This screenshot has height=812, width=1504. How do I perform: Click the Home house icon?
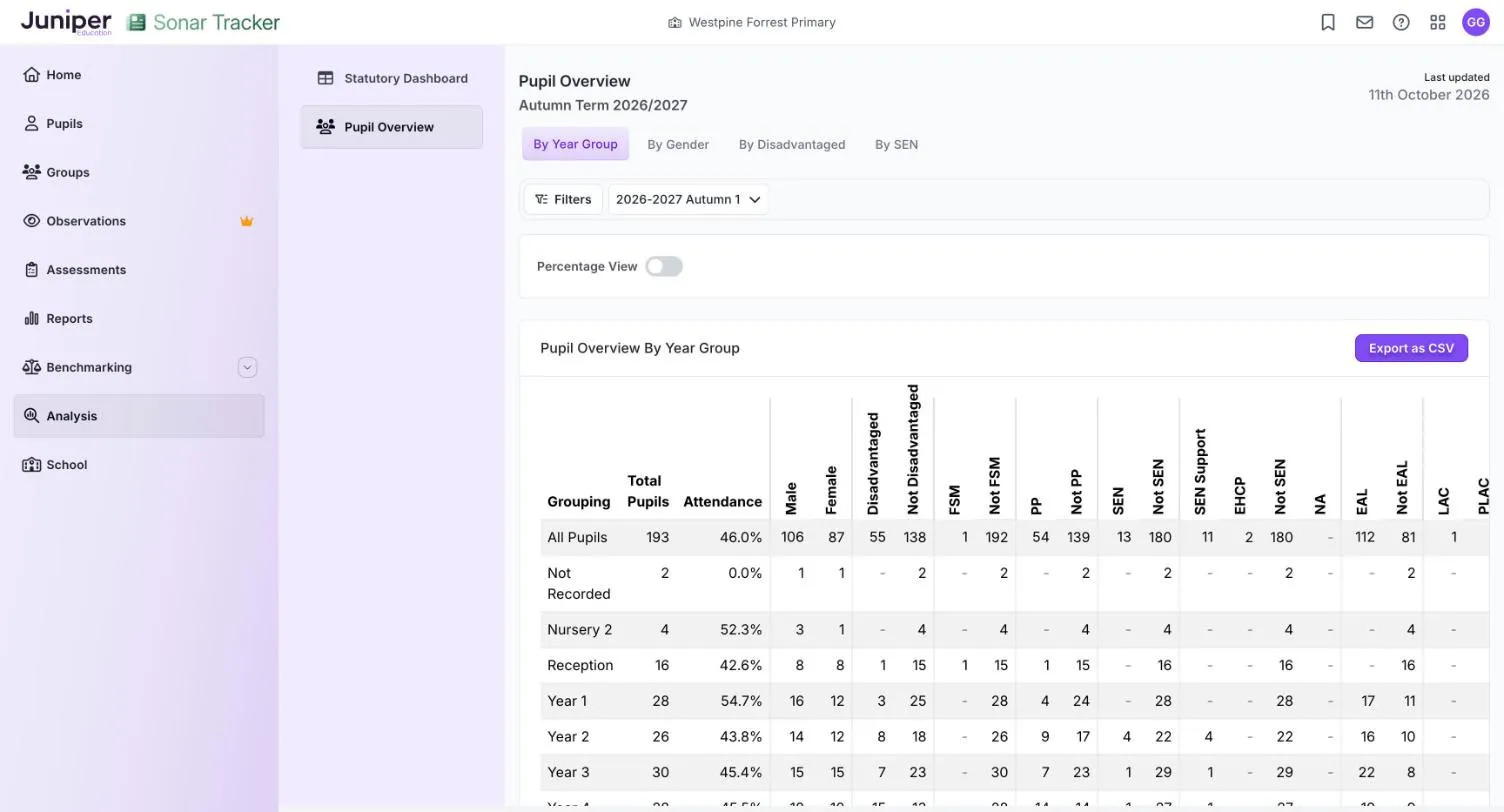(31, 74)
